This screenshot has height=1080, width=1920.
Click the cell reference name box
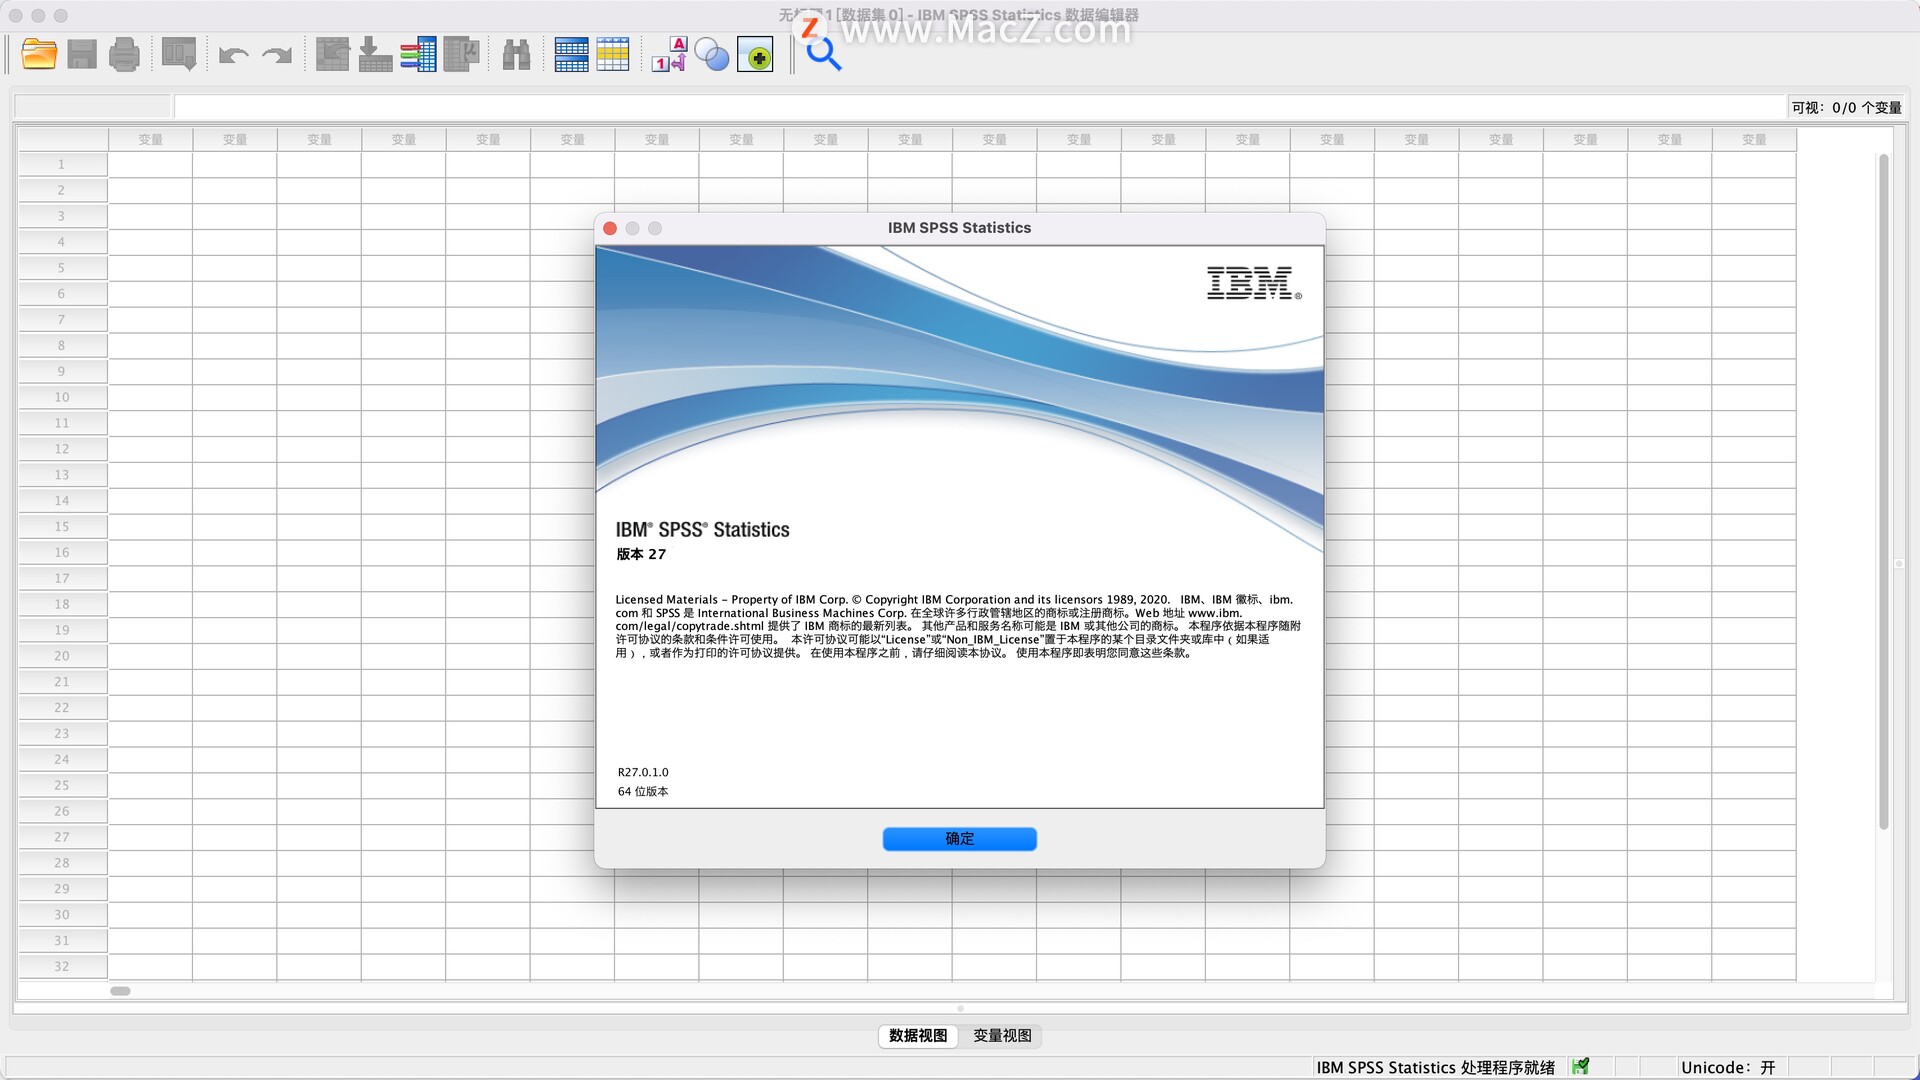tap(92, 106)
